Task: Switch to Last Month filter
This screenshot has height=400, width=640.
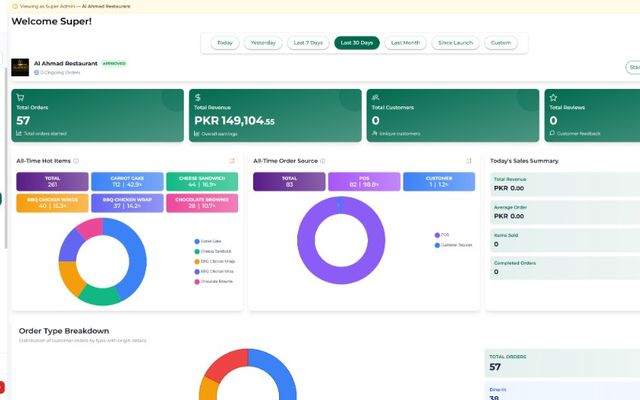Action: click(x=405, y=43)
